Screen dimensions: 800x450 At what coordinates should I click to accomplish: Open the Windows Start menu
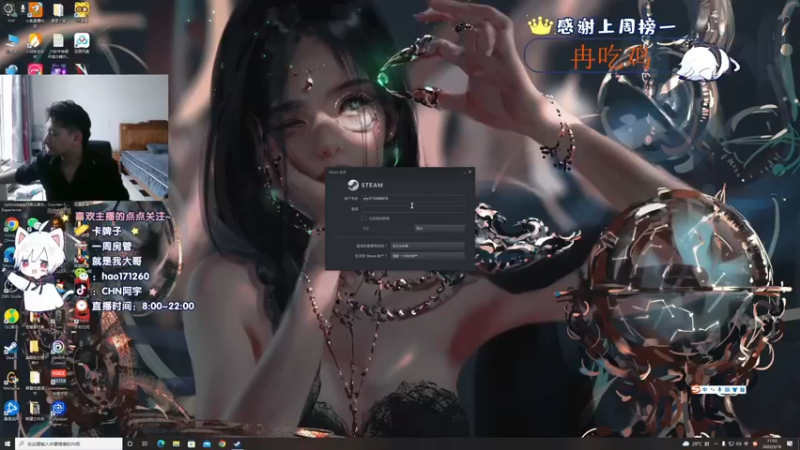coord(7,444)
